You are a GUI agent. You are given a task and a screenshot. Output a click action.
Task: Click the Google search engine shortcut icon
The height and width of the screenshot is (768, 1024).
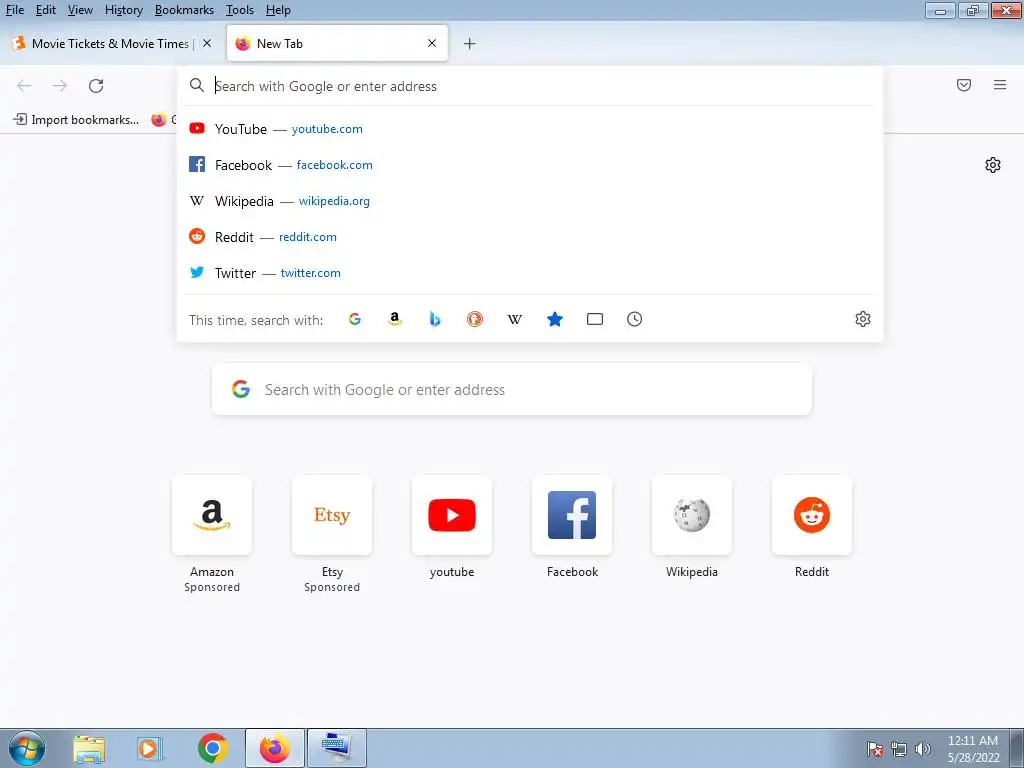click(355, 319)
